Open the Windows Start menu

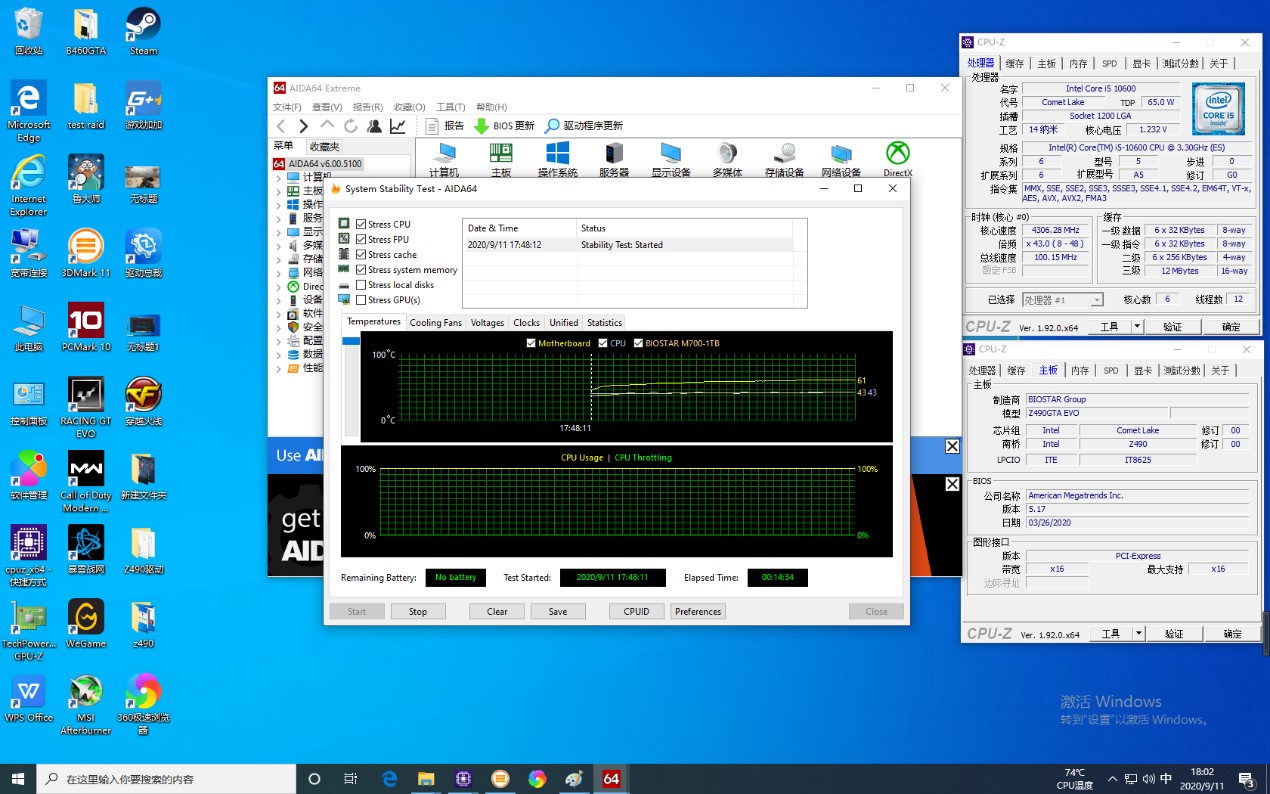[x=18, y=779]
